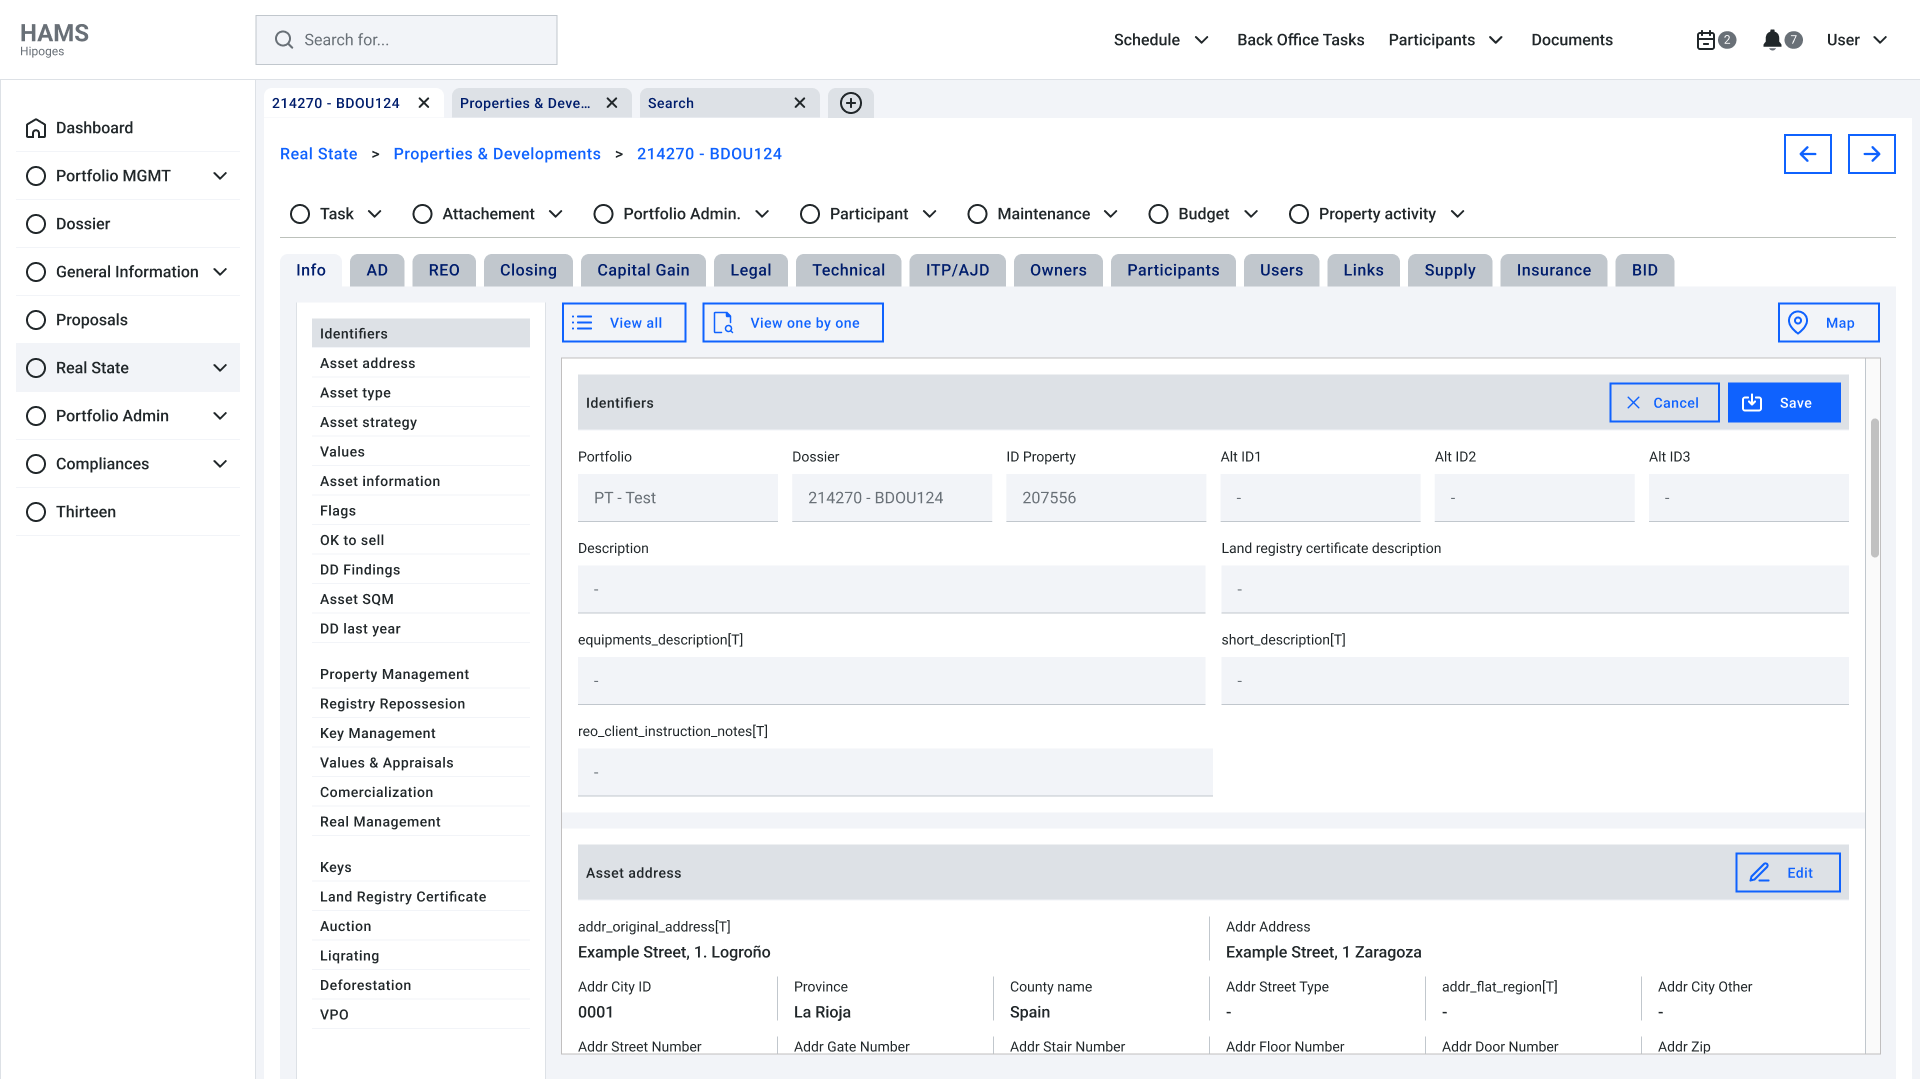
Task: Open the calendar icon with badge
Action: (1706, 40)
